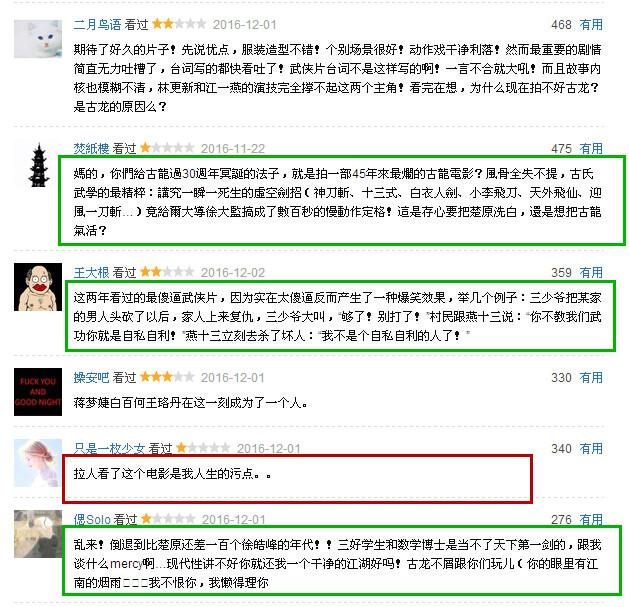Click the three-star rating of 操安吧's review

(167, 377)
